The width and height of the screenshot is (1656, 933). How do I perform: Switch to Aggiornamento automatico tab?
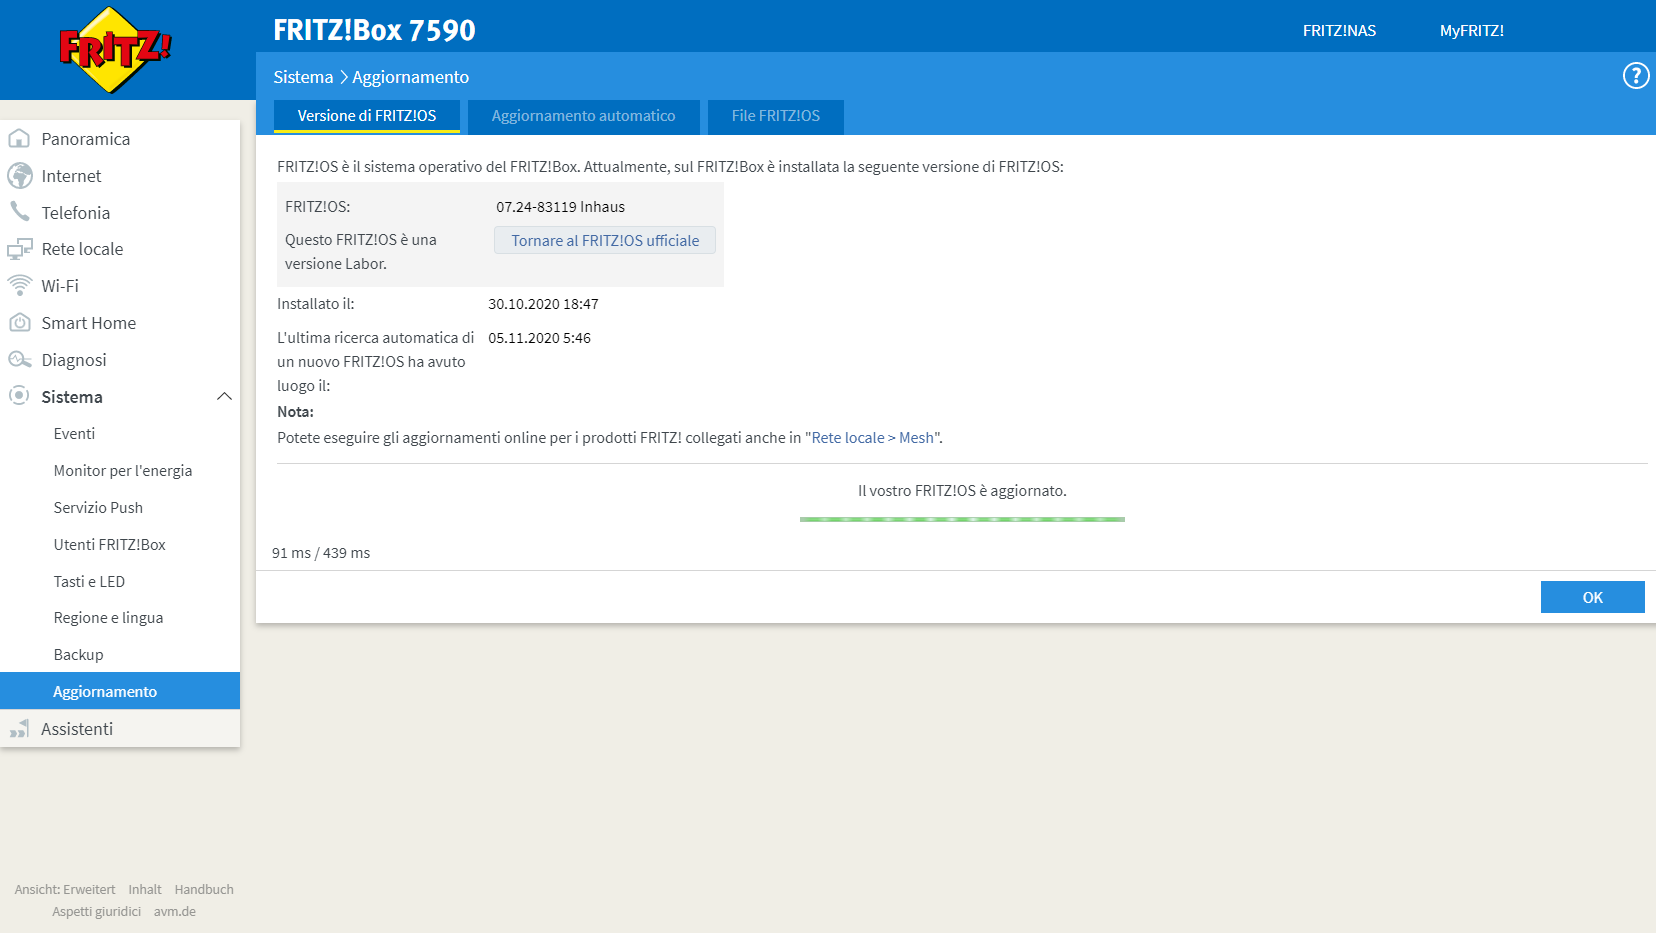click(x=584, y=116)
